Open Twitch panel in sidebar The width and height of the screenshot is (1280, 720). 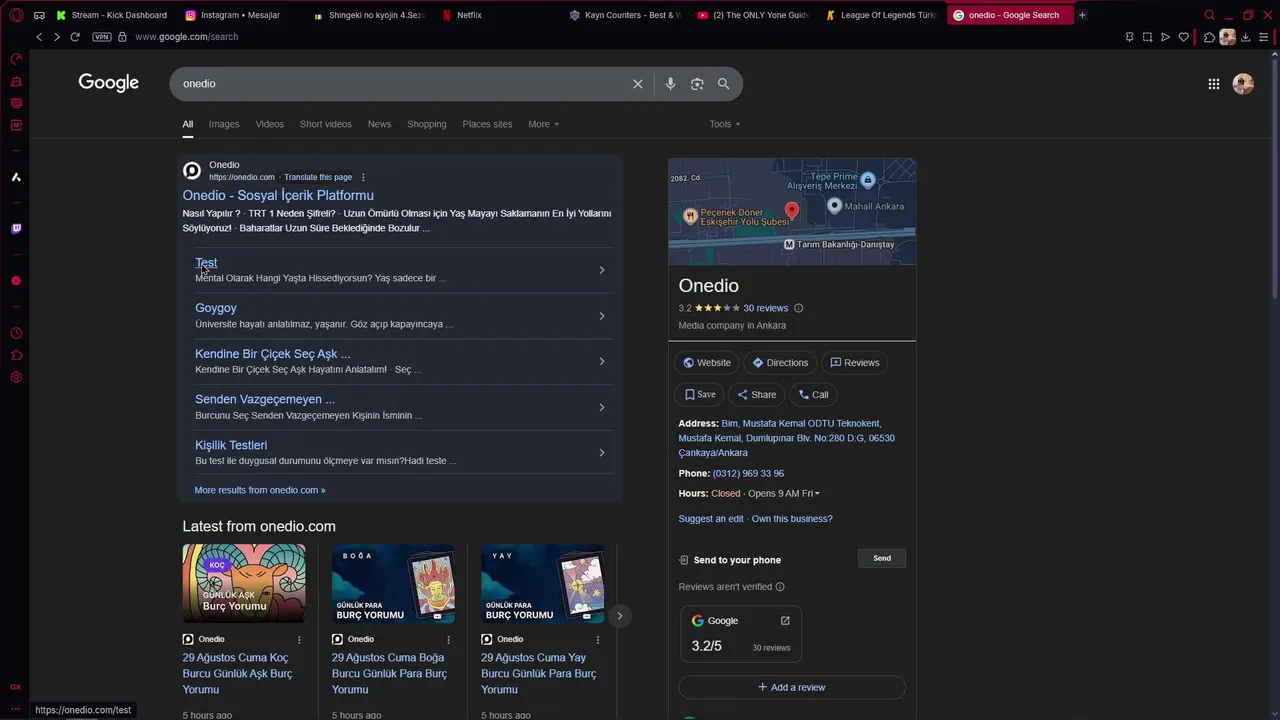[16, 229]
